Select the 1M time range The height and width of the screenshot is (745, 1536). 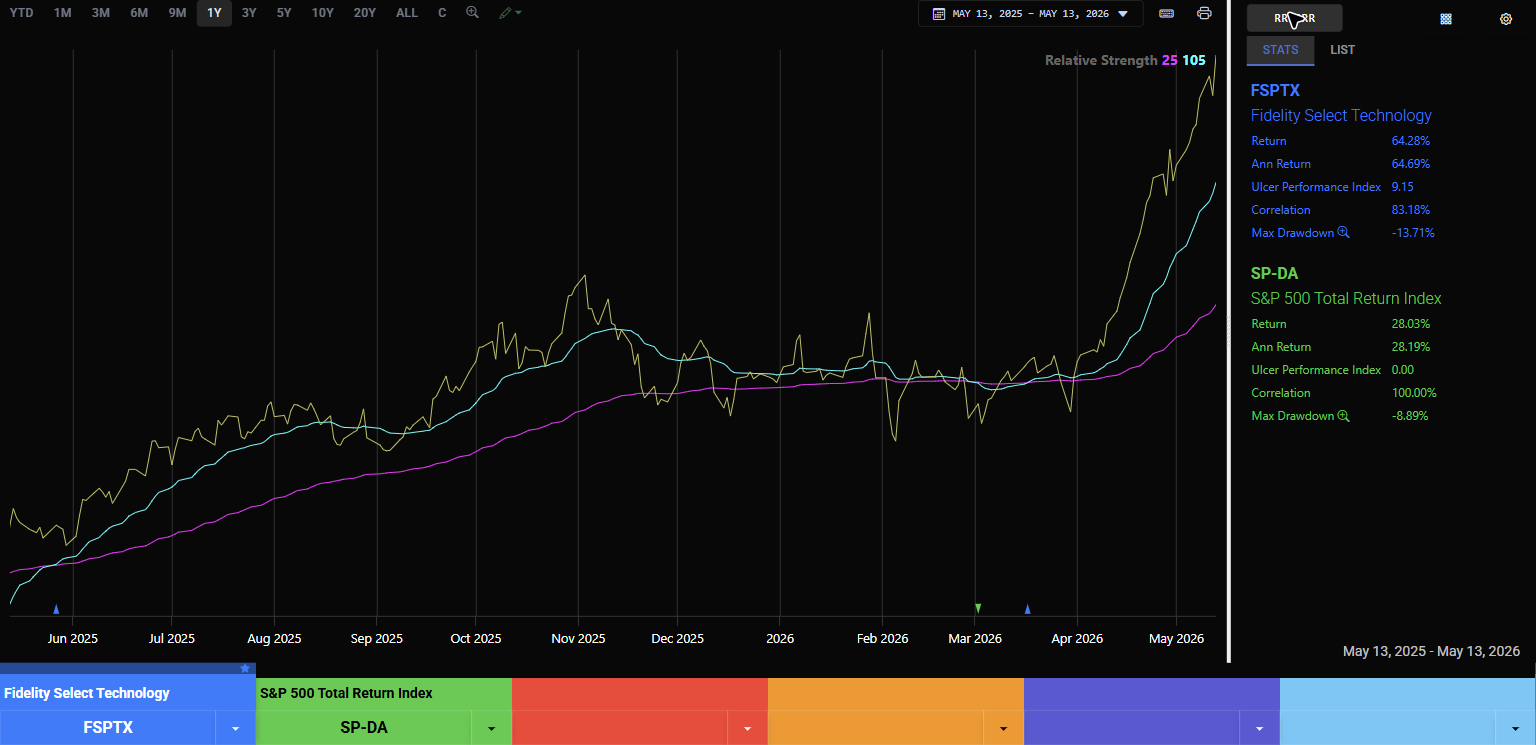tap(62, 13)
